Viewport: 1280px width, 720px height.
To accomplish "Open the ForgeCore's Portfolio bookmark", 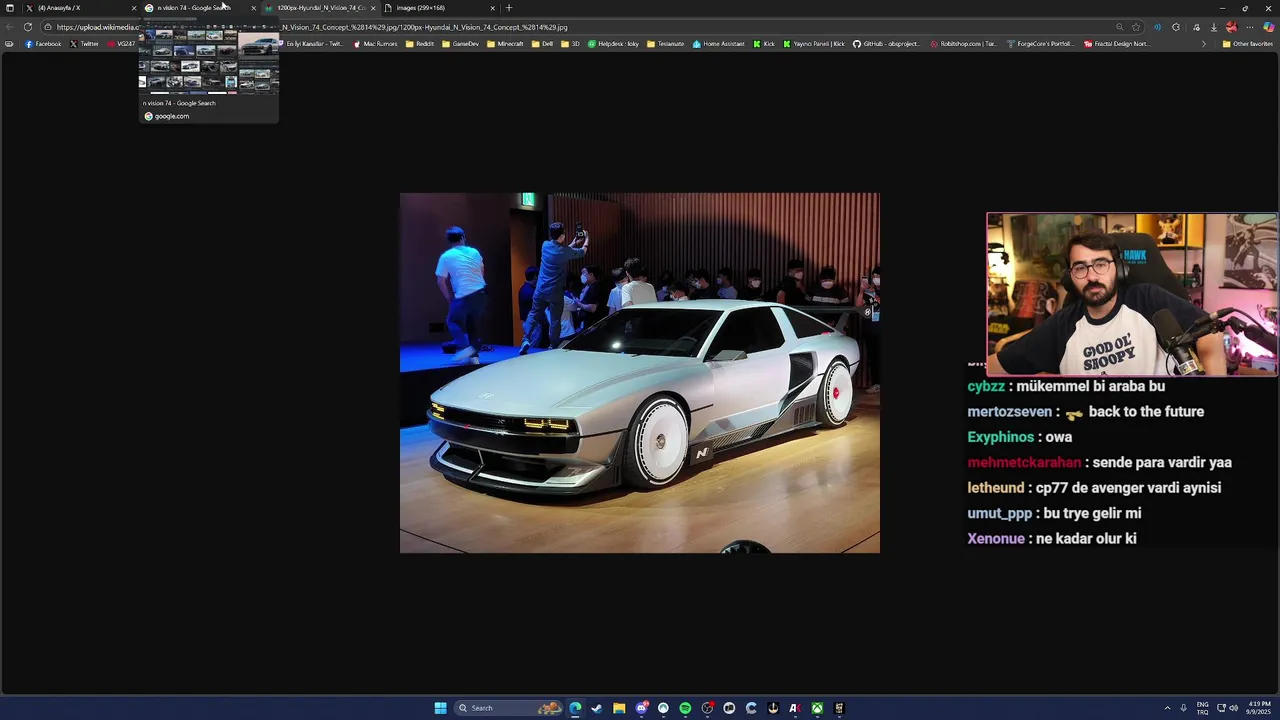I will 1040,44.
